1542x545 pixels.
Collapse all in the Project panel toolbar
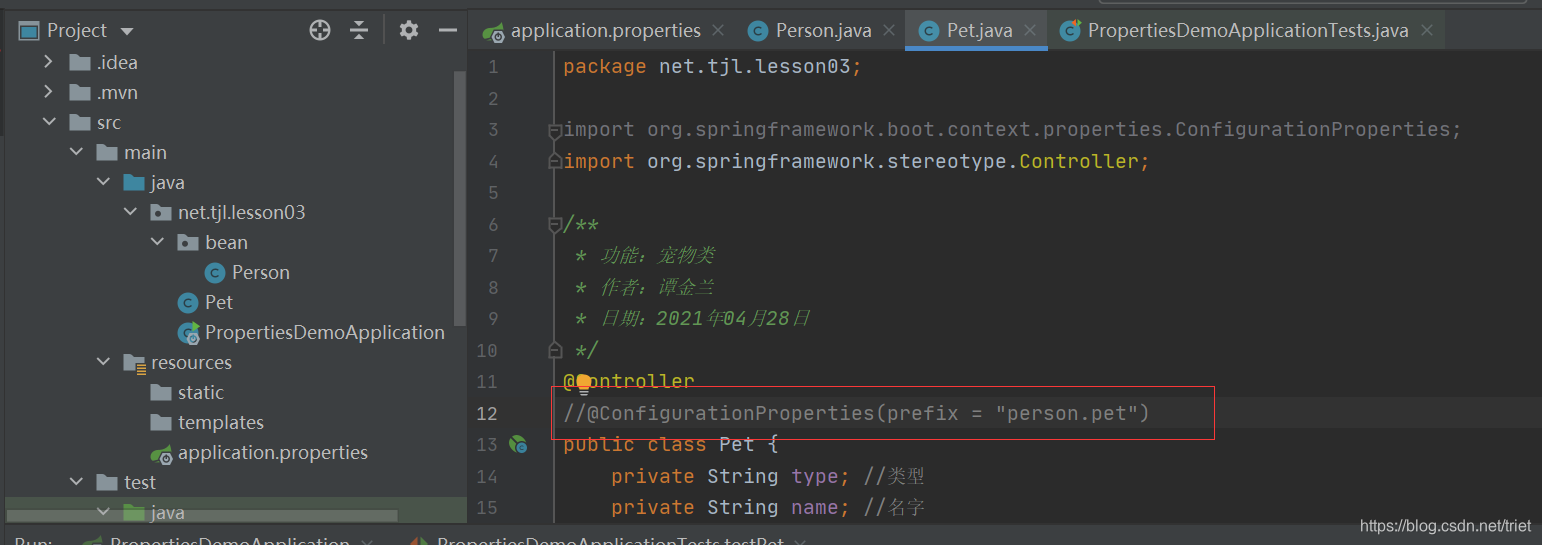pos(359,30)
